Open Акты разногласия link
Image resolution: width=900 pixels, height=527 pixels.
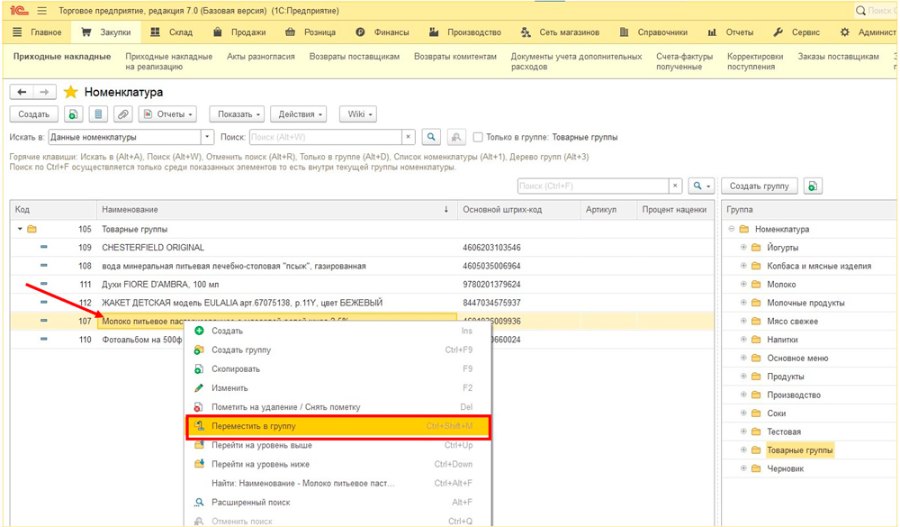tap(261, 56)
